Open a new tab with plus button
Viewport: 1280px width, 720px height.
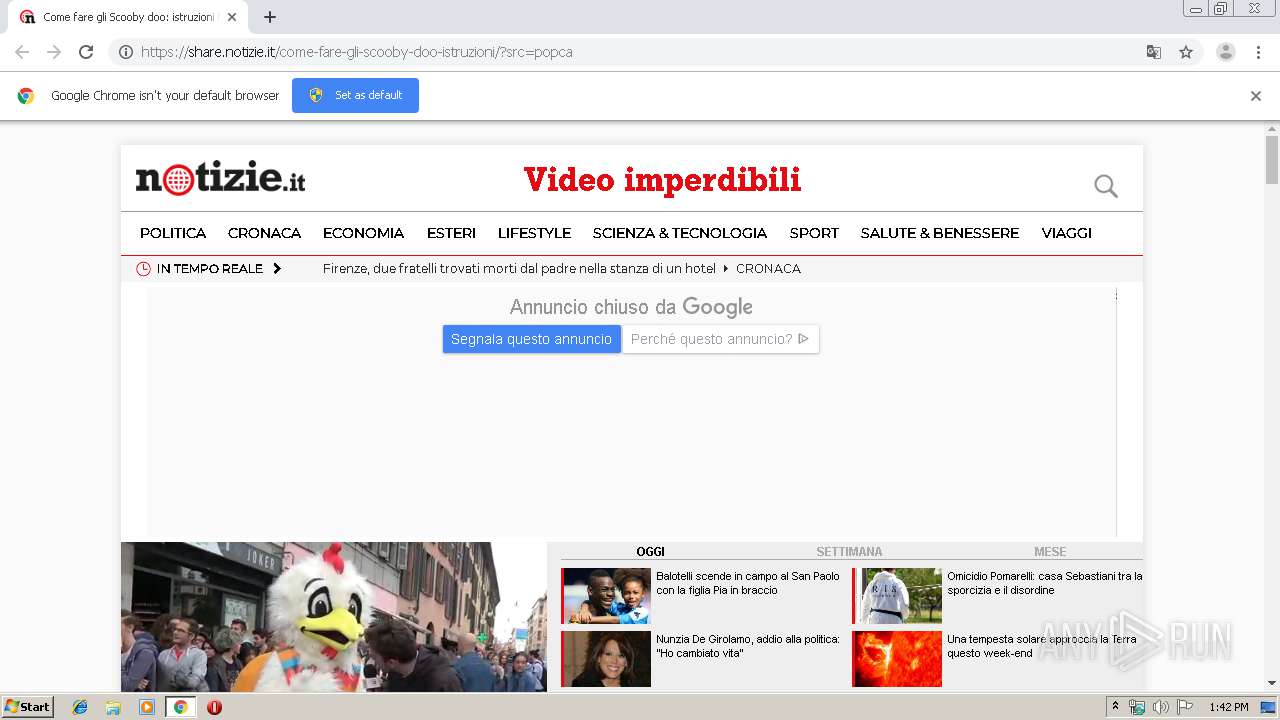tap(270, 17)
